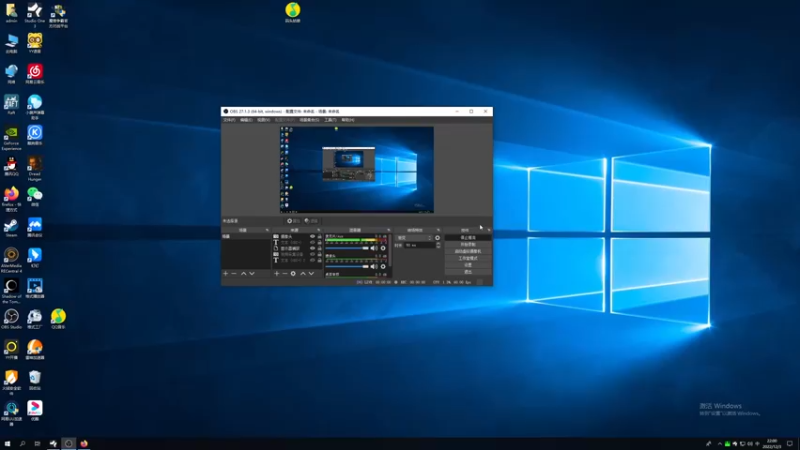Screen dimensions: 800x450
Task: Open Mic/Aux channel settings gear
Action: [x=383, y=248]
